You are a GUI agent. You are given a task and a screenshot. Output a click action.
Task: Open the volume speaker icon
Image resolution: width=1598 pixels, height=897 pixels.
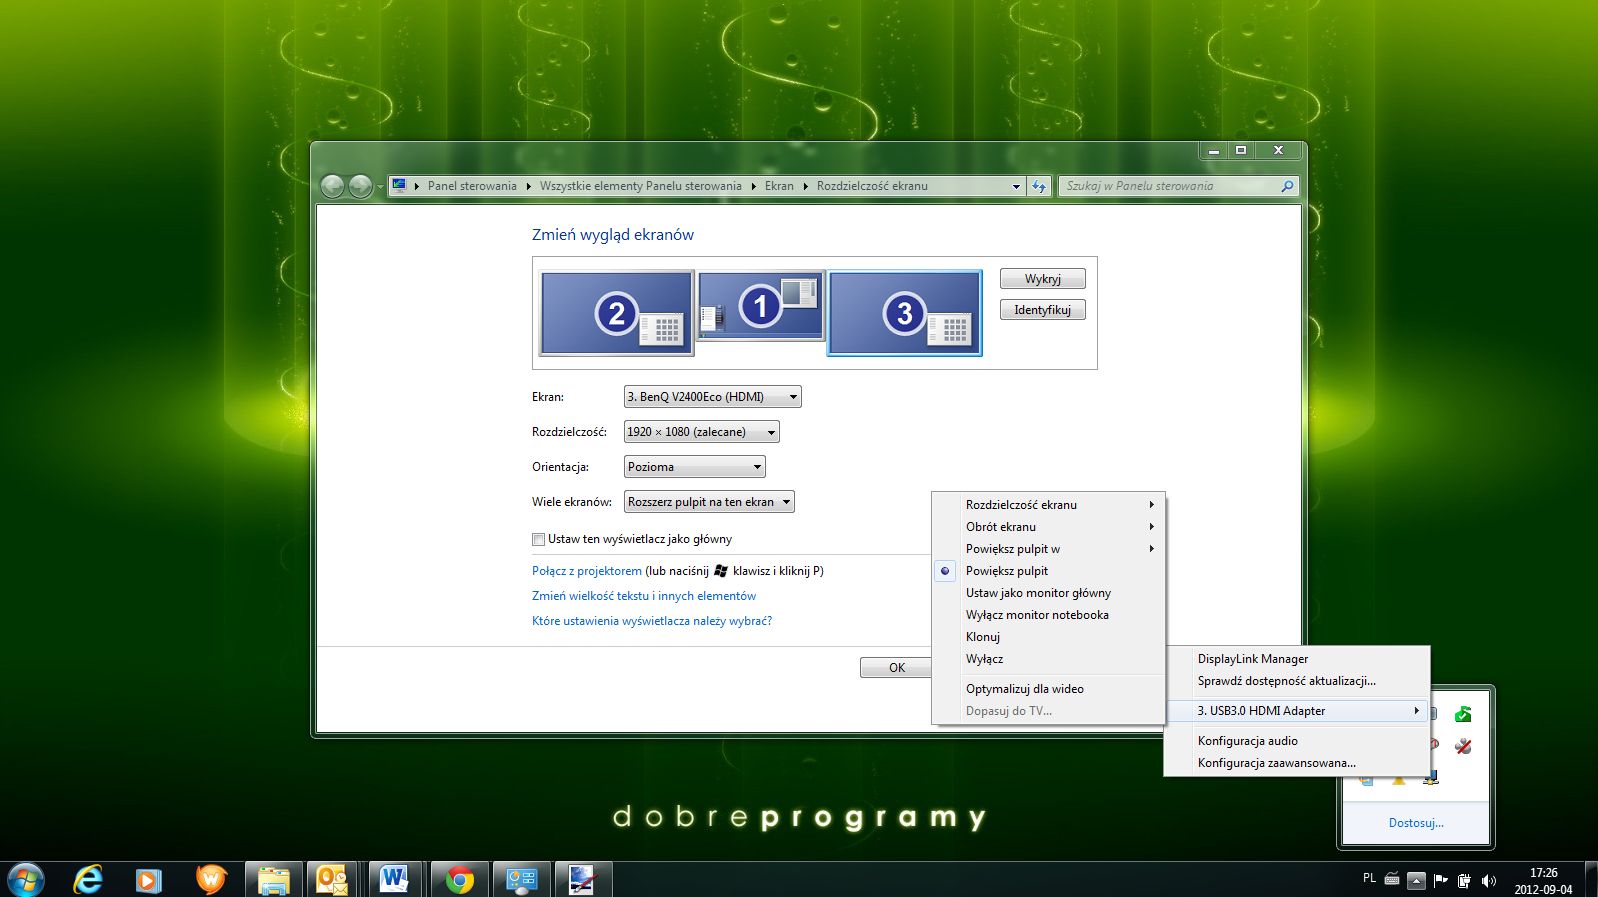pos(1489,881)
